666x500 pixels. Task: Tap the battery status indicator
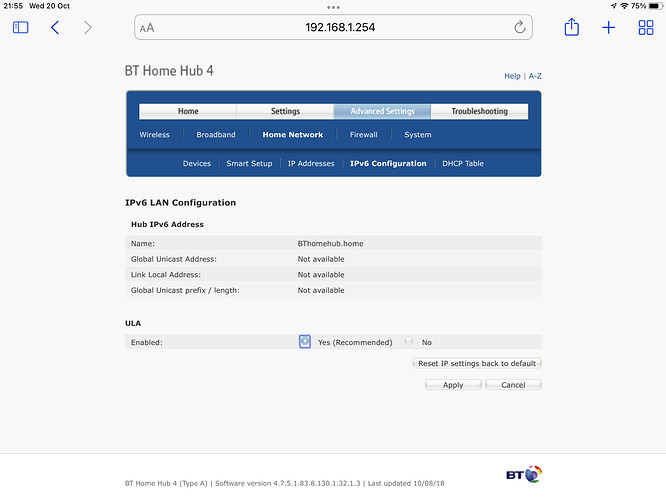coord(655,6)
